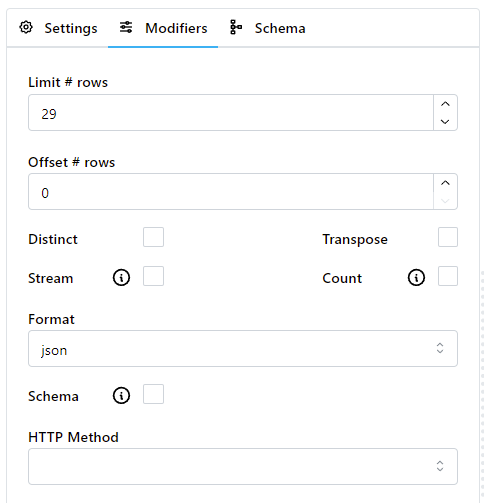Toggle the Stream checkbox

(153, 276)
